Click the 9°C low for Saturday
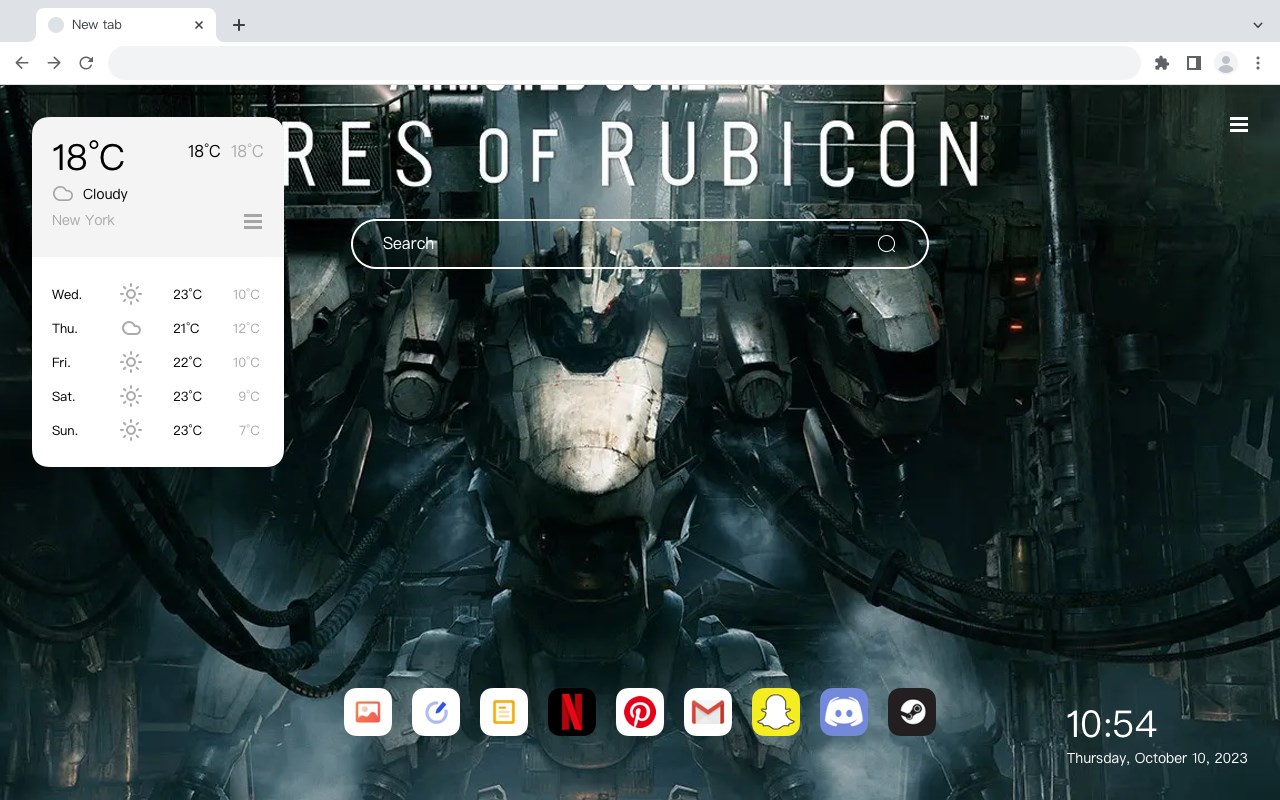Image resolution: width=1280 pixels, height=800 pixels. pyautogui.click(x=249, y=396)
